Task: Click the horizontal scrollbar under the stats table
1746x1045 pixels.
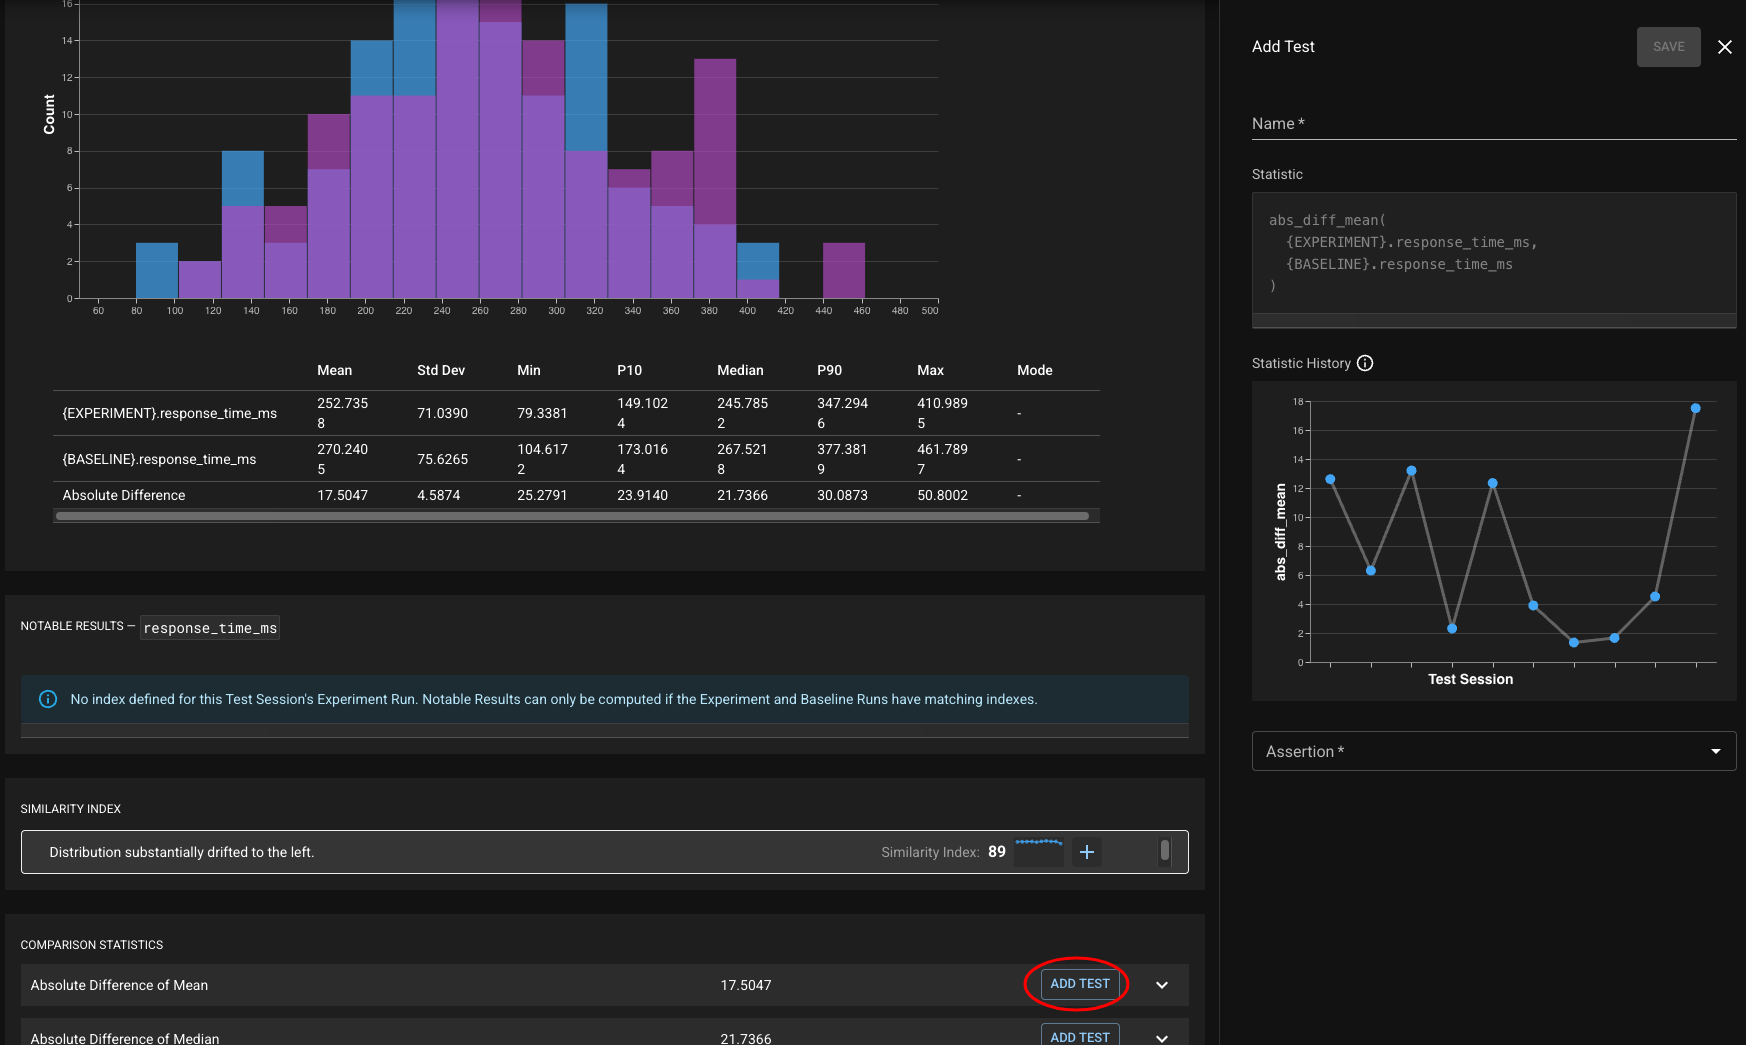Action: [x=572, y=516]
